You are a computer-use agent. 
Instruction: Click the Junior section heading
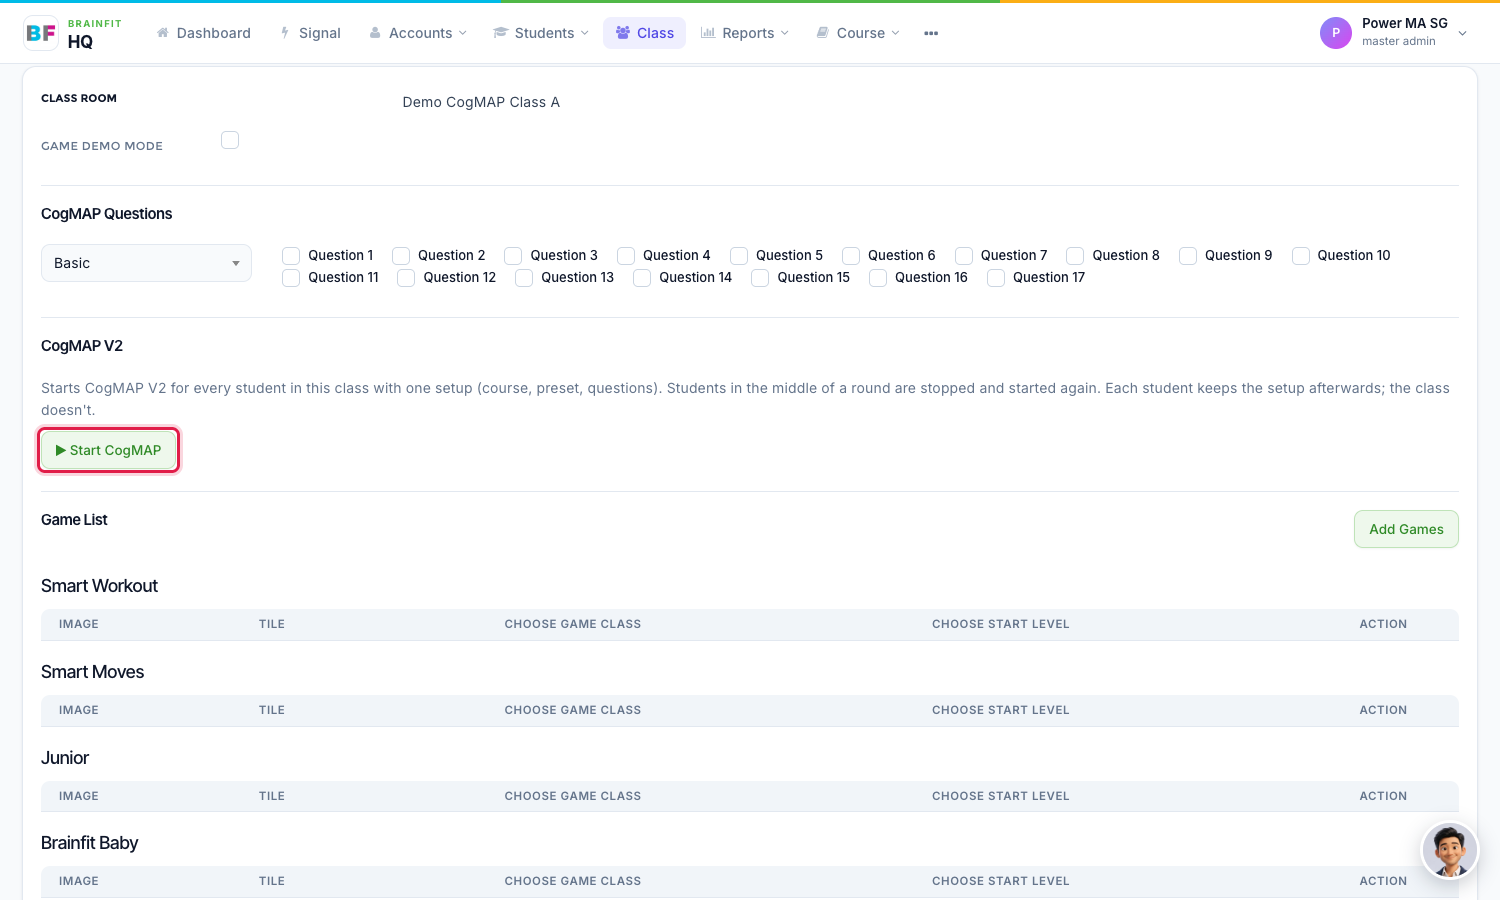coord(65,758)
